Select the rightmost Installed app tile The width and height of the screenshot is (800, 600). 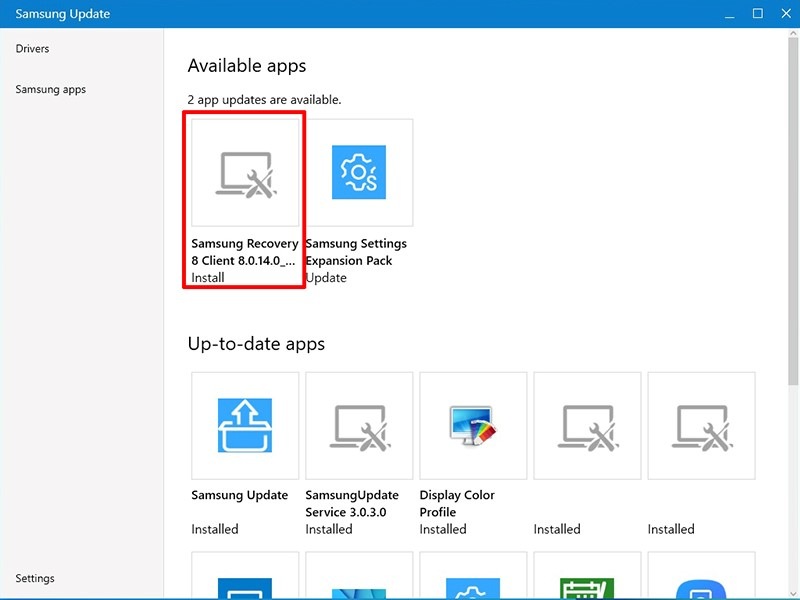tap(701, 425)
